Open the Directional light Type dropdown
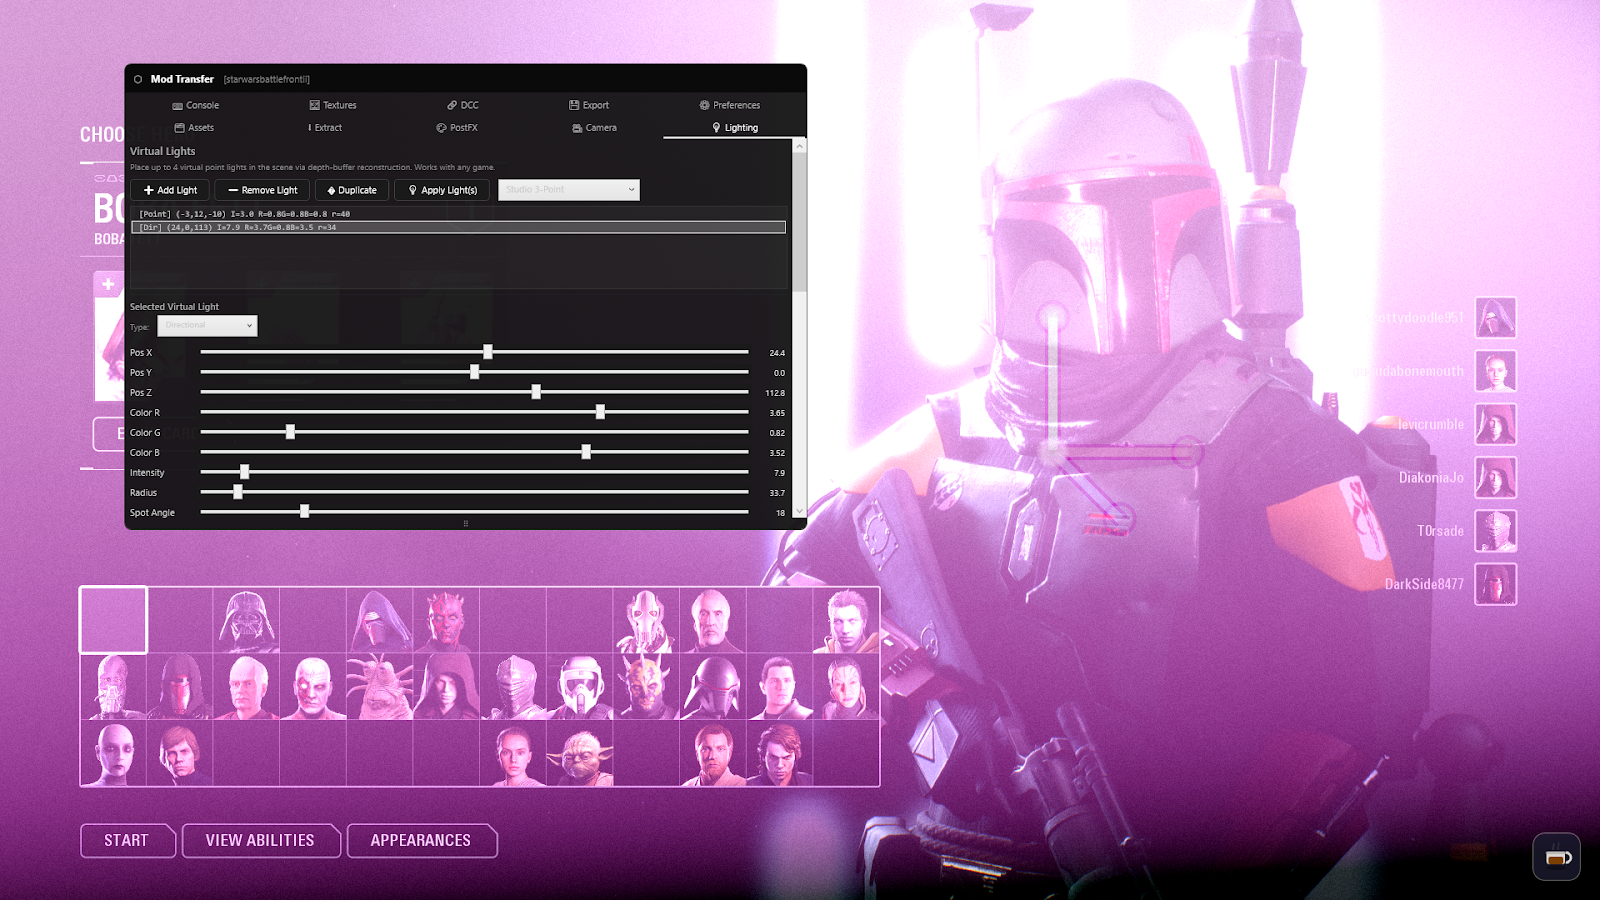Viewport: 1600px width, 900px height. pos(207,325)
